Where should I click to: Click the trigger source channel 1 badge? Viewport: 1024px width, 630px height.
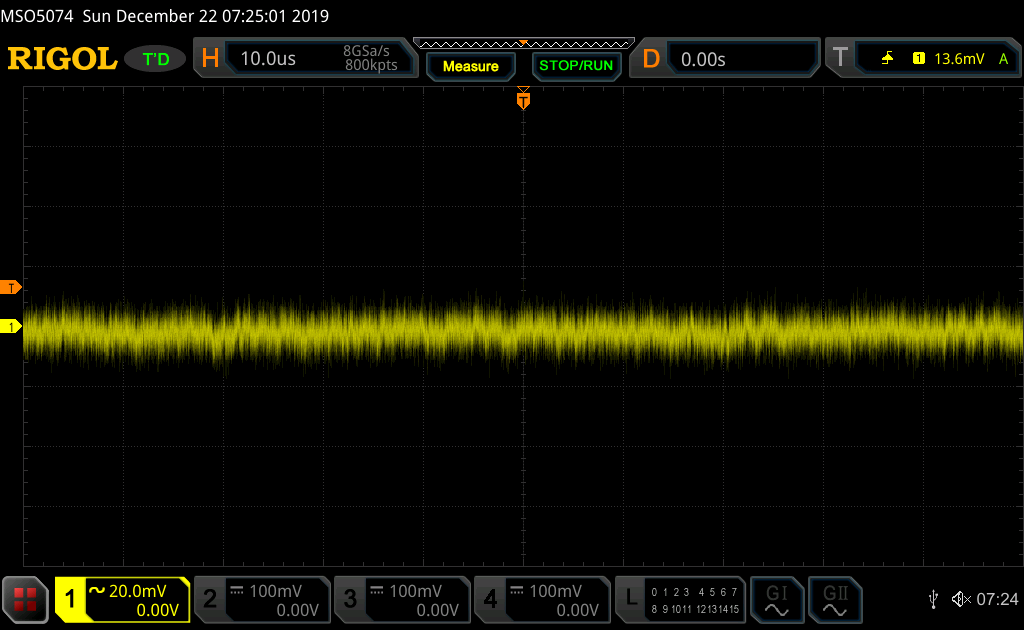pos(918,59)
